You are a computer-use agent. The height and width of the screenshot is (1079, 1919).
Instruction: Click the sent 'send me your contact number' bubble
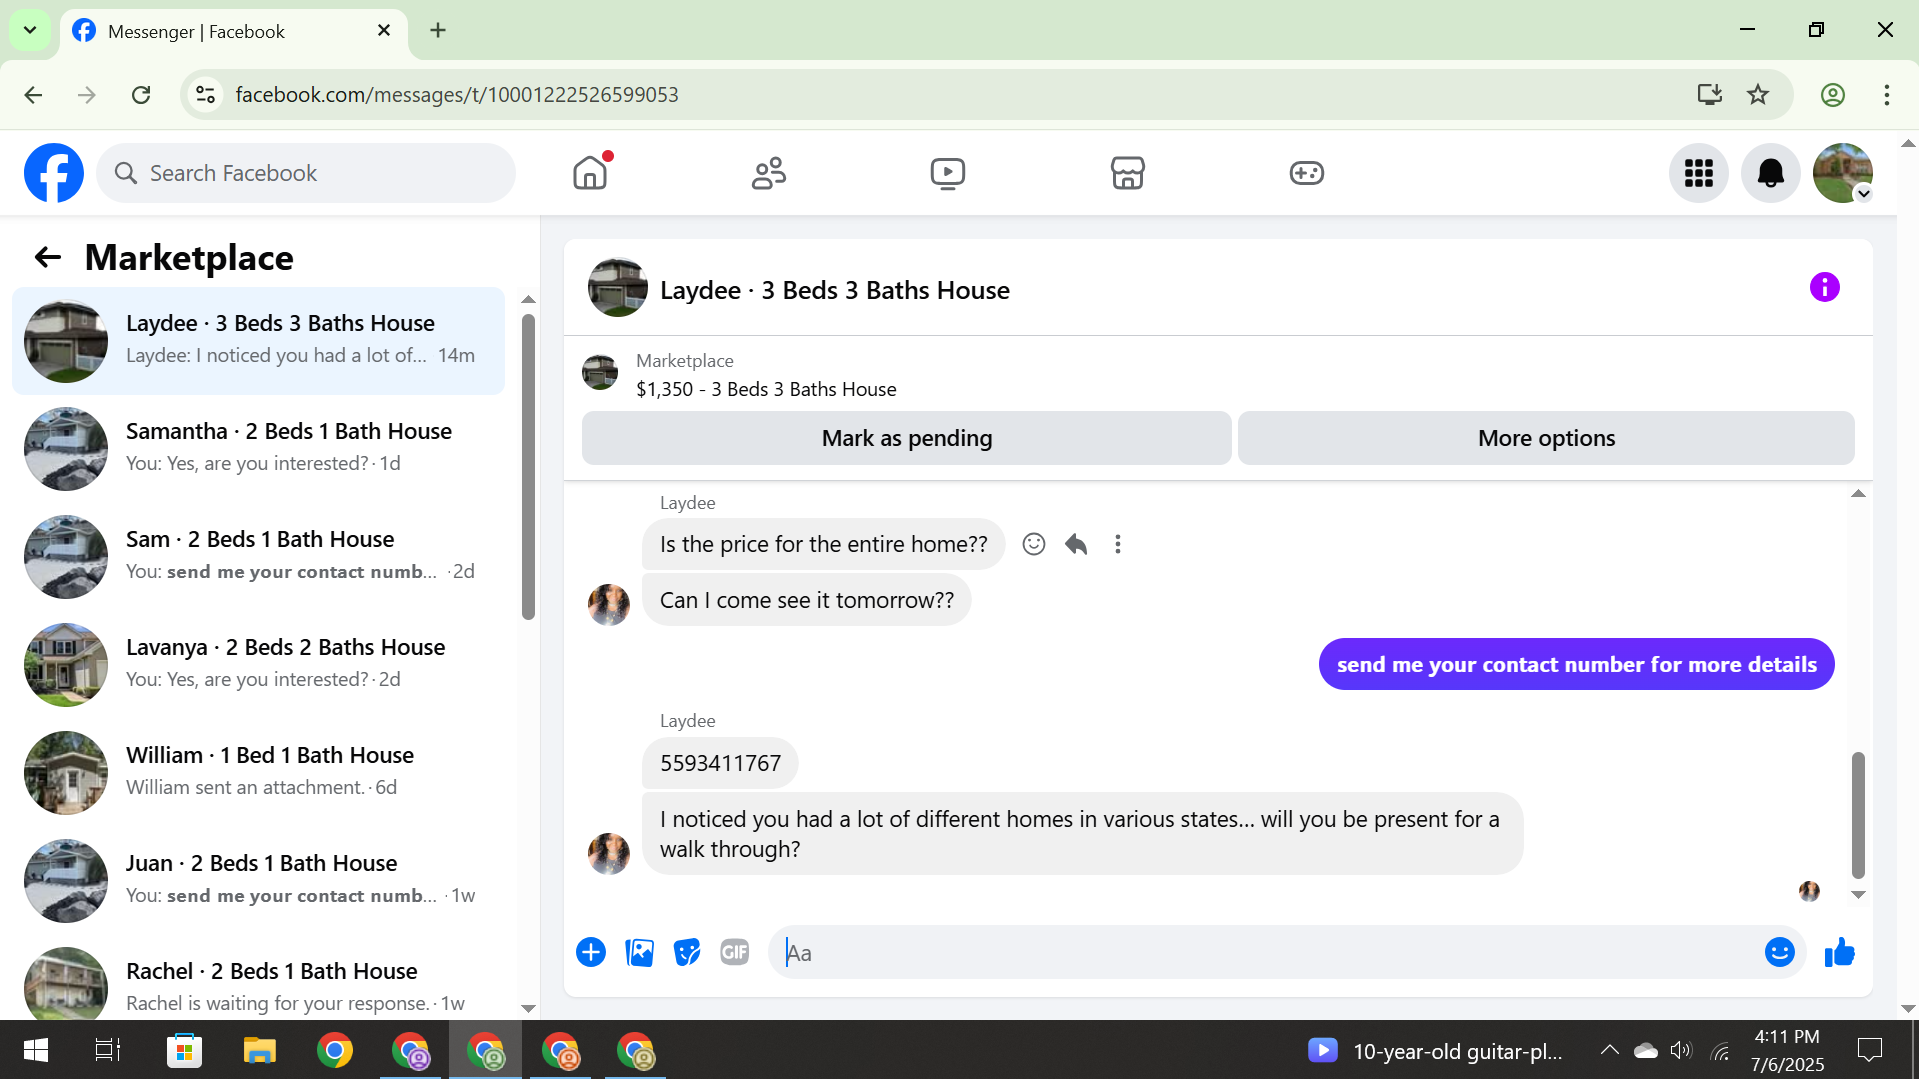pyautogui.click(x=1576, y=664)
